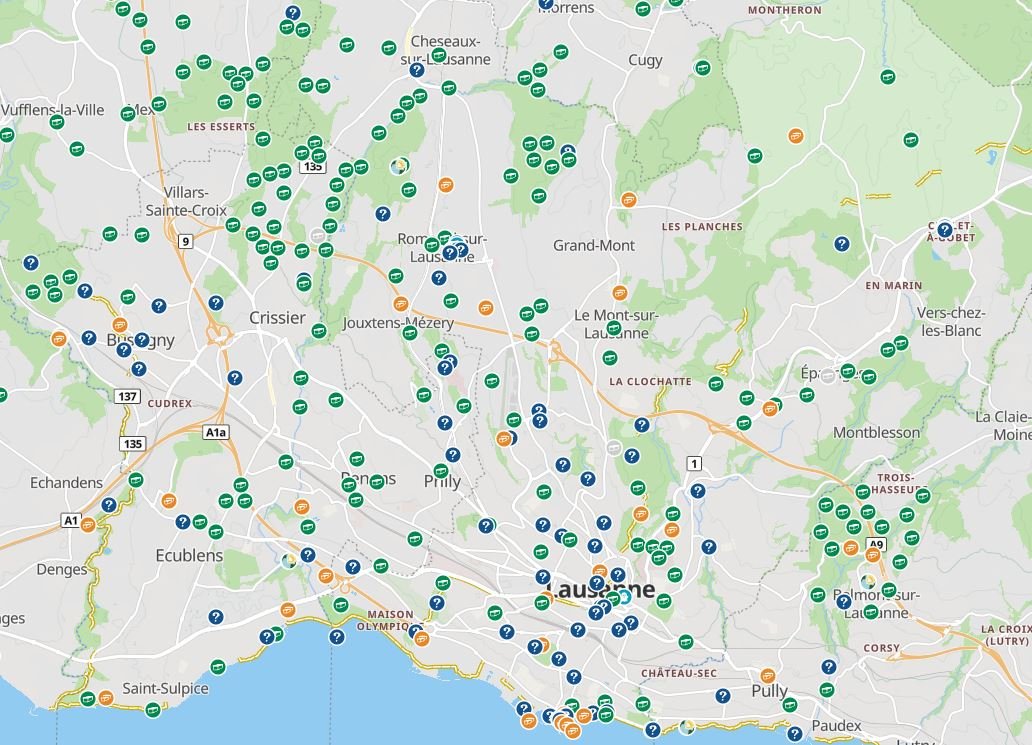
Task: Click the Vers-chez-les-Blanc label
Action: tap(950, 322)
